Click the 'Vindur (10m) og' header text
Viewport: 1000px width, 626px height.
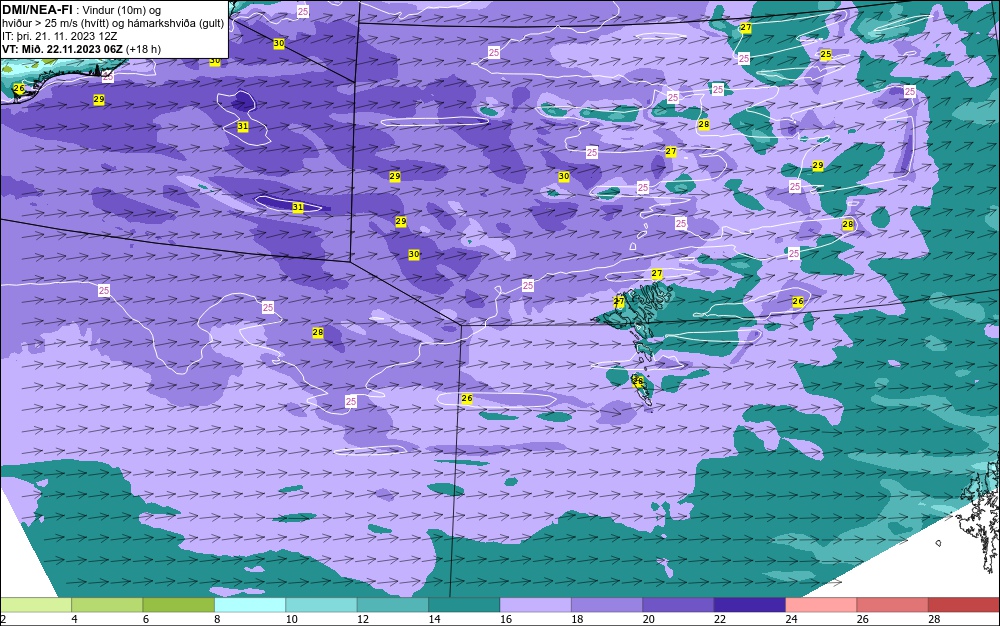pyautogui.click(x=122, y=10)
